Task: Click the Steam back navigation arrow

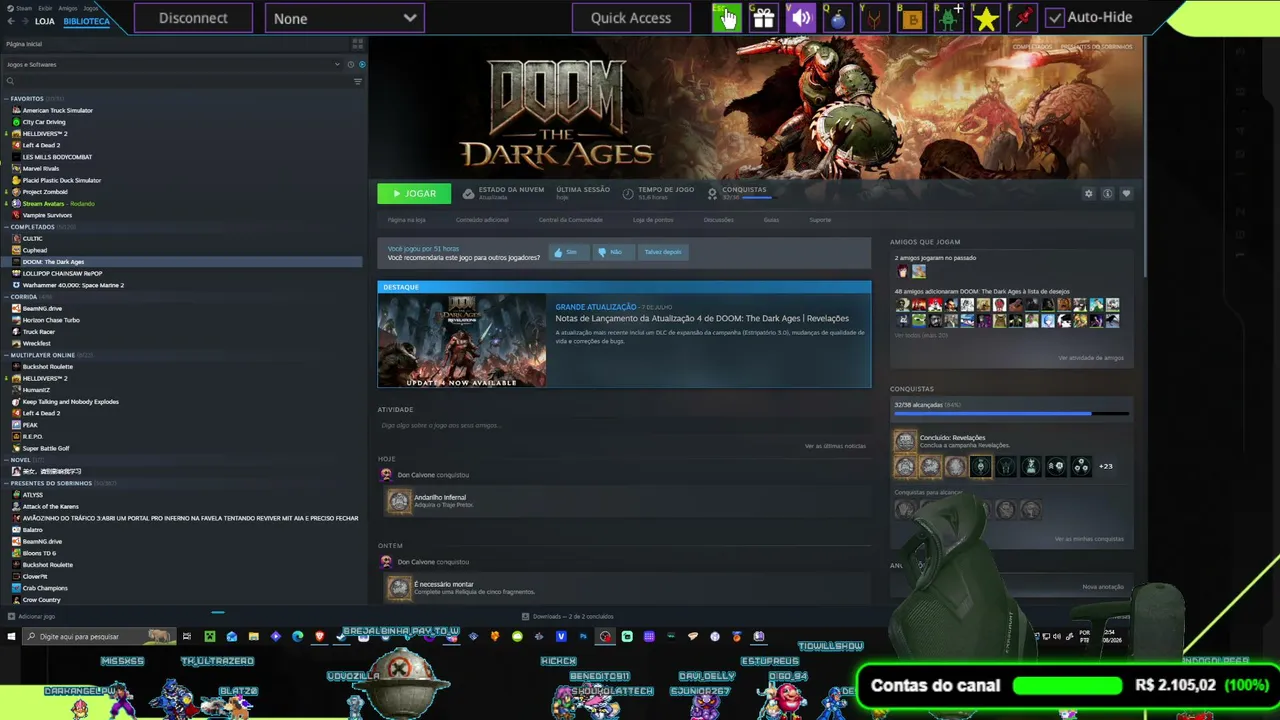Action: (9, 21)
